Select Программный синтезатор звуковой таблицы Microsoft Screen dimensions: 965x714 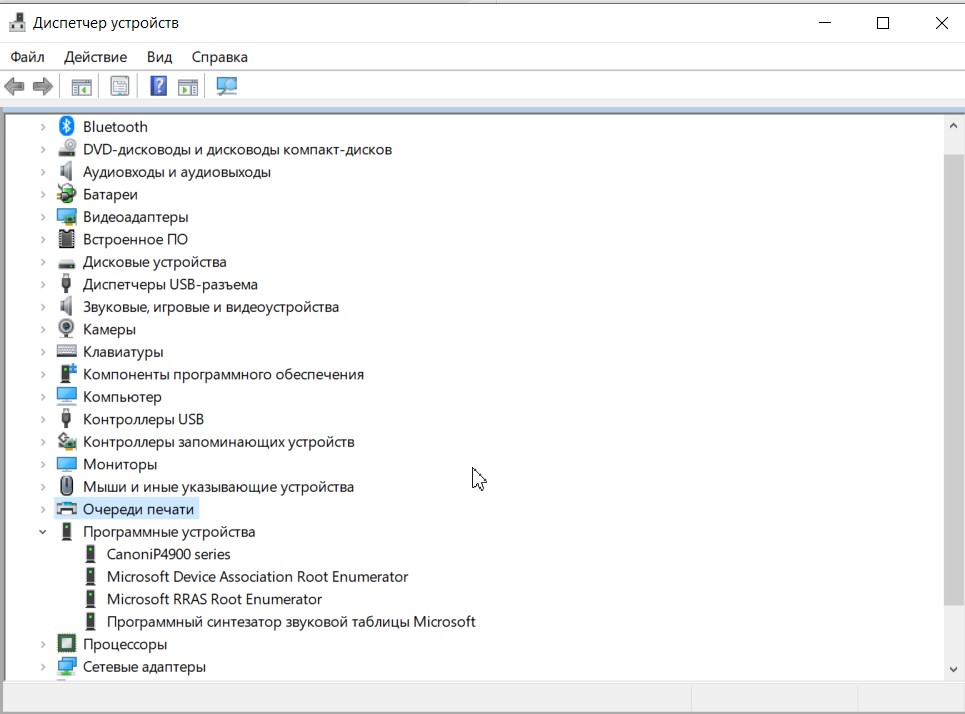point(291,622)
